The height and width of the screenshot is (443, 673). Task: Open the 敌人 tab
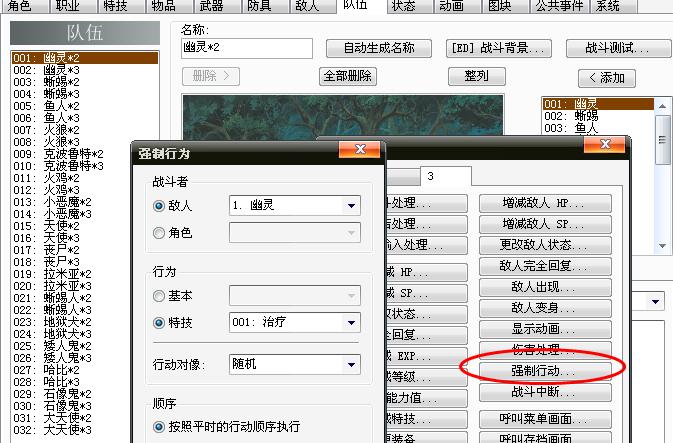312,6
